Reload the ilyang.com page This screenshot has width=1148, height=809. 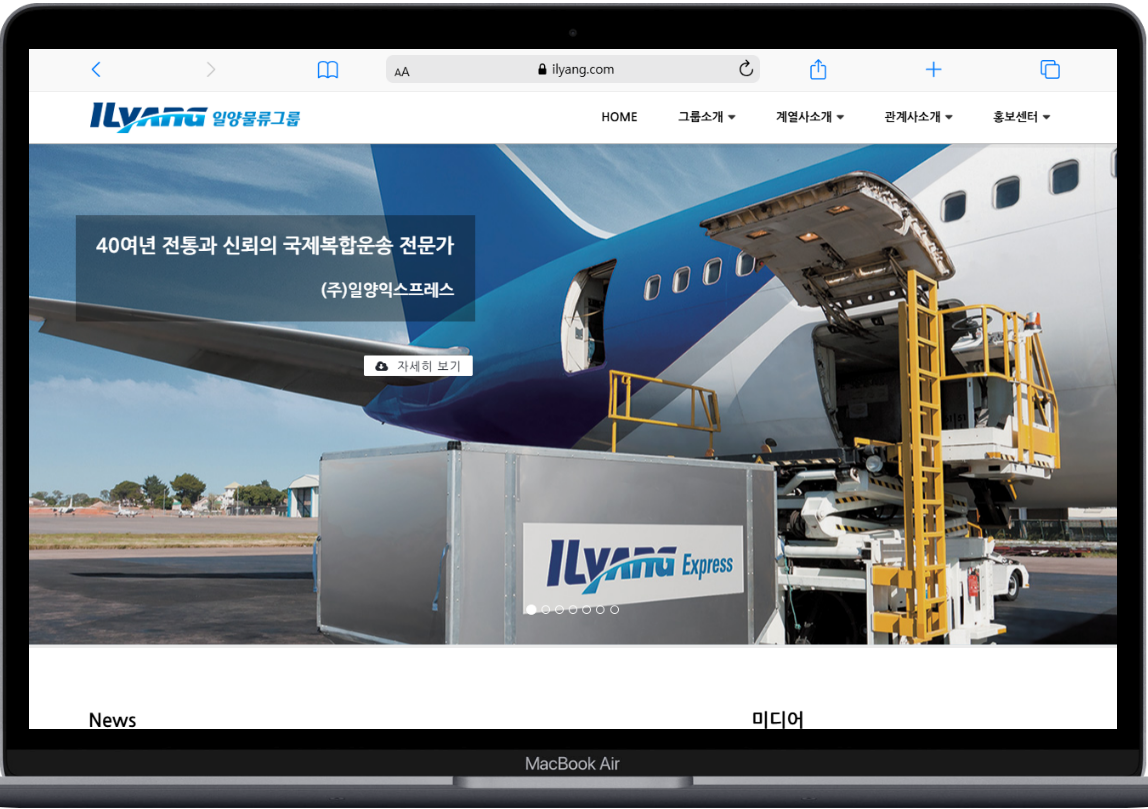(745, 69)
